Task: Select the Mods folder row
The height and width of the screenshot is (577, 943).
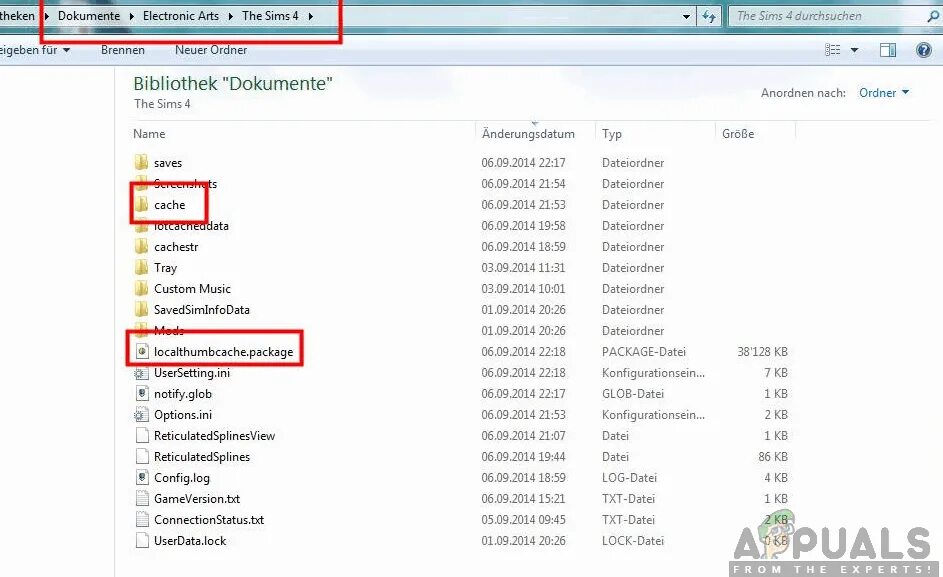Action: pos(461,330)
